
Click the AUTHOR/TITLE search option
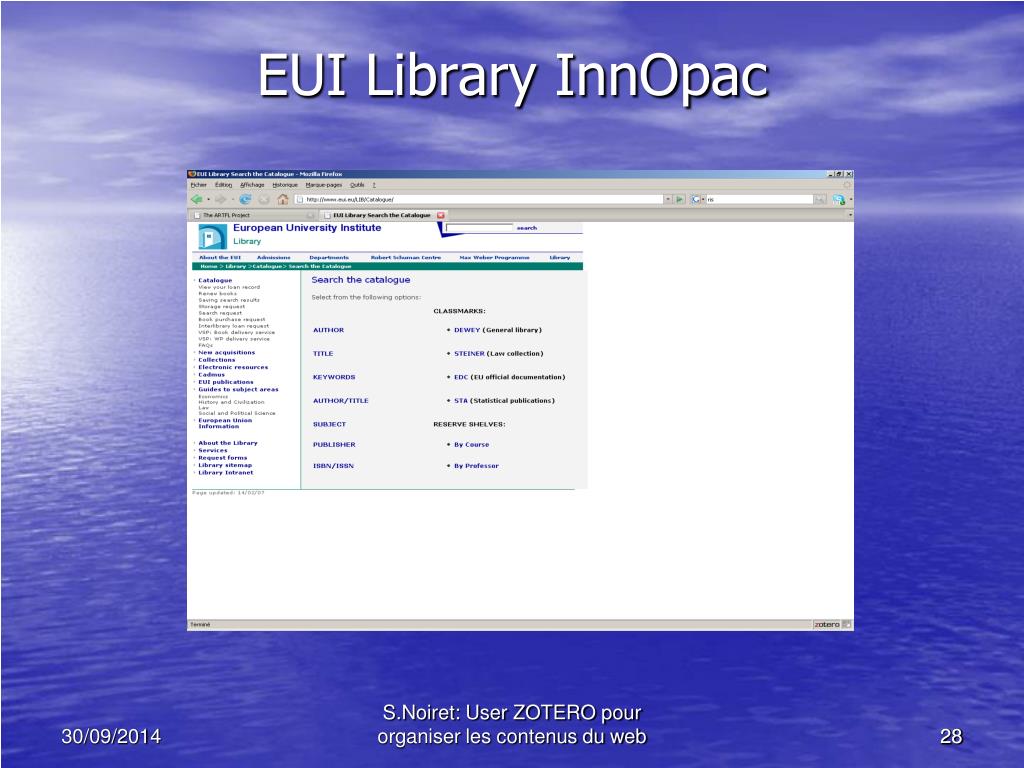coord(340,400)
